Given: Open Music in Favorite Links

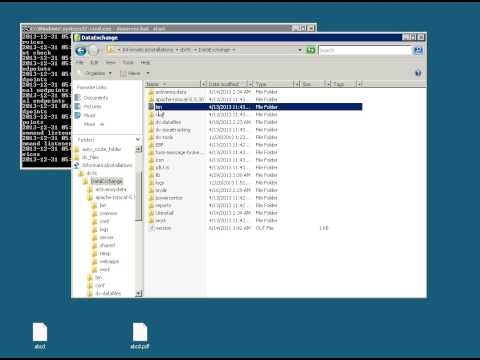Looking at the screenshot, I should [x=89, y=115].
